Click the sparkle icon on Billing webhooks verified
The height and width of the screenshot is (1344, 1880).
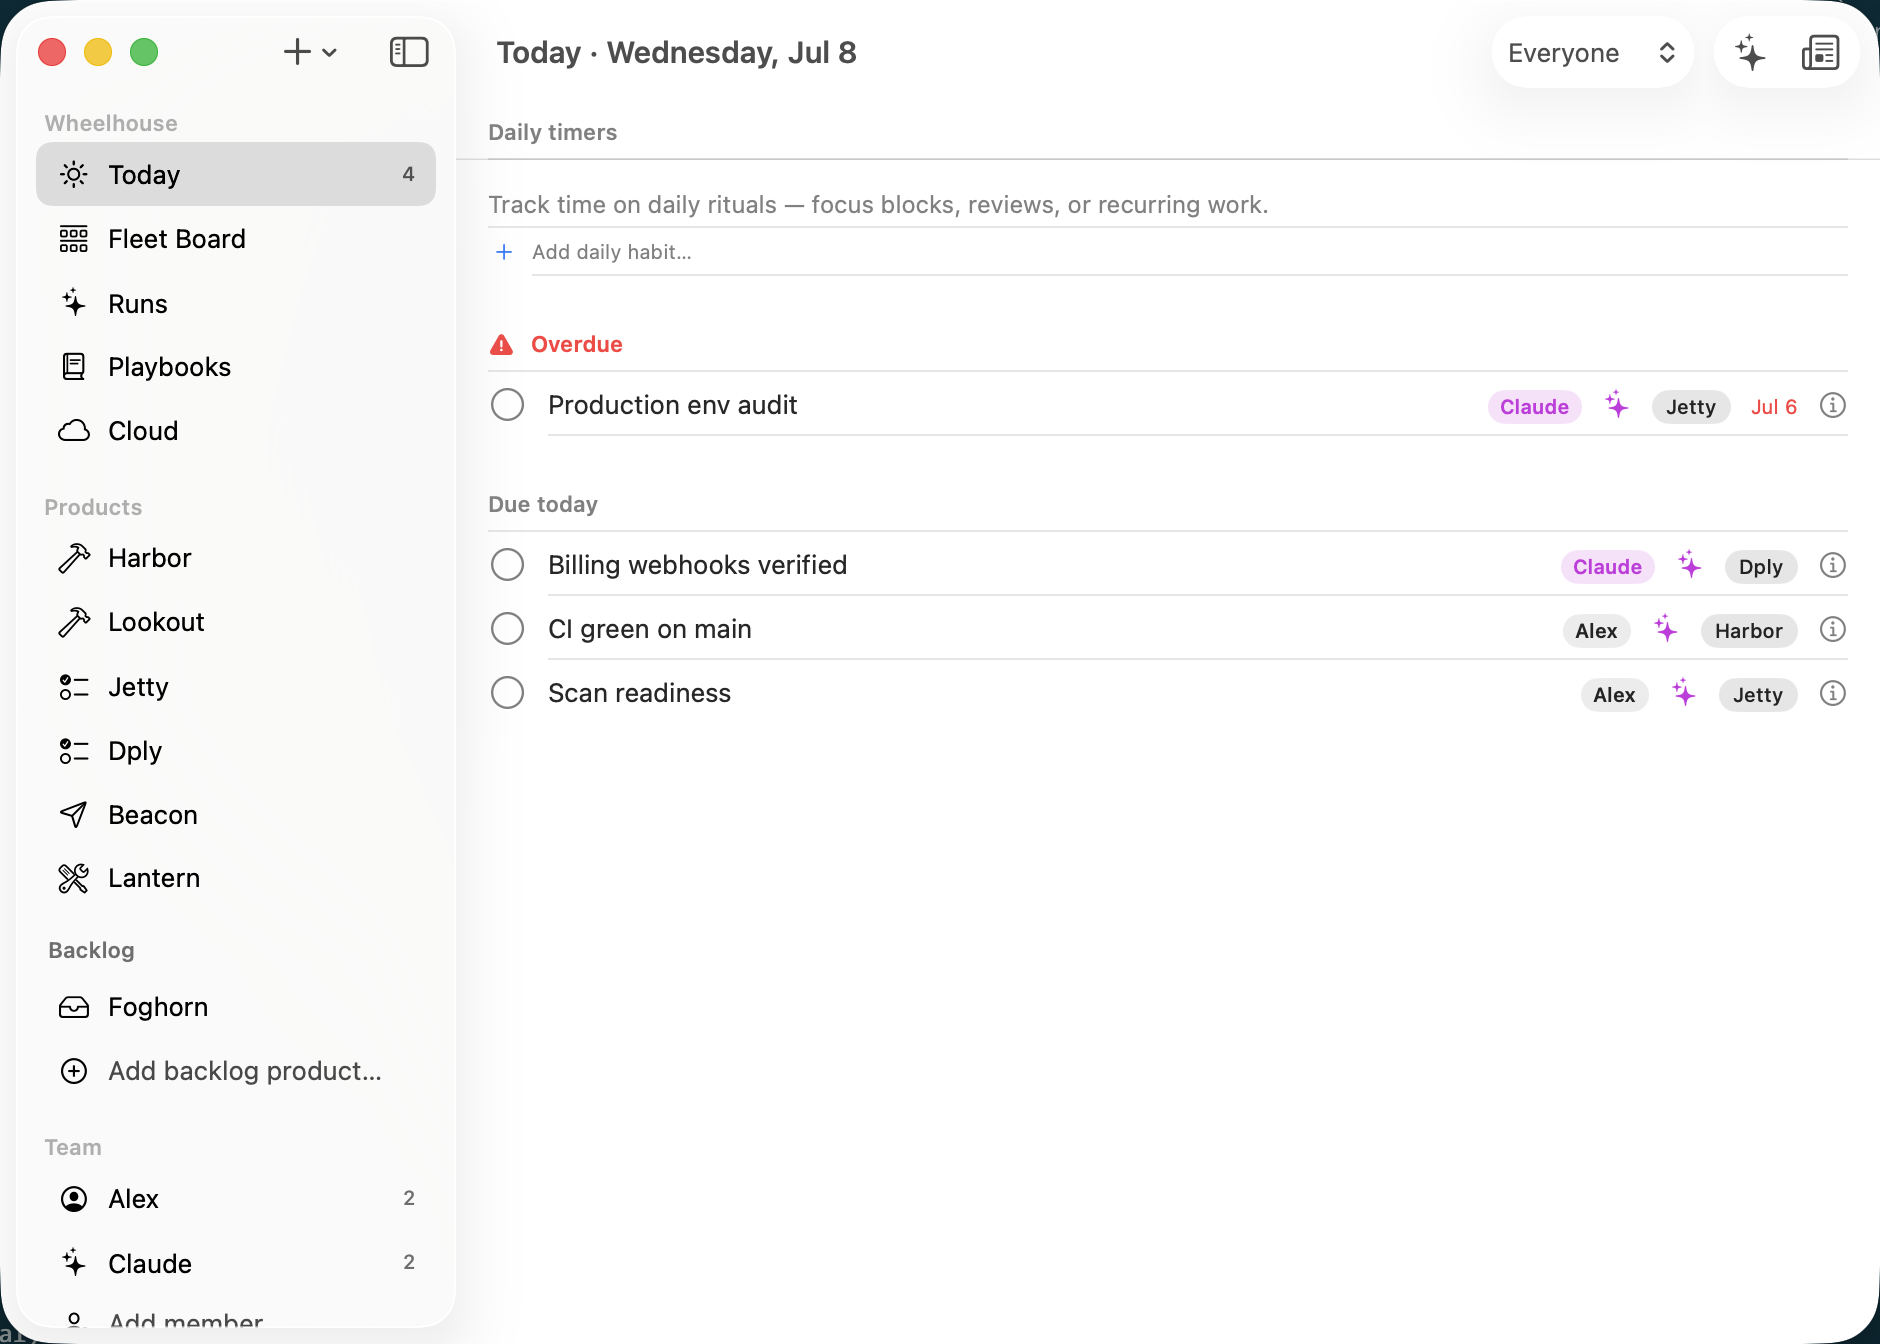pos(1690,565)
